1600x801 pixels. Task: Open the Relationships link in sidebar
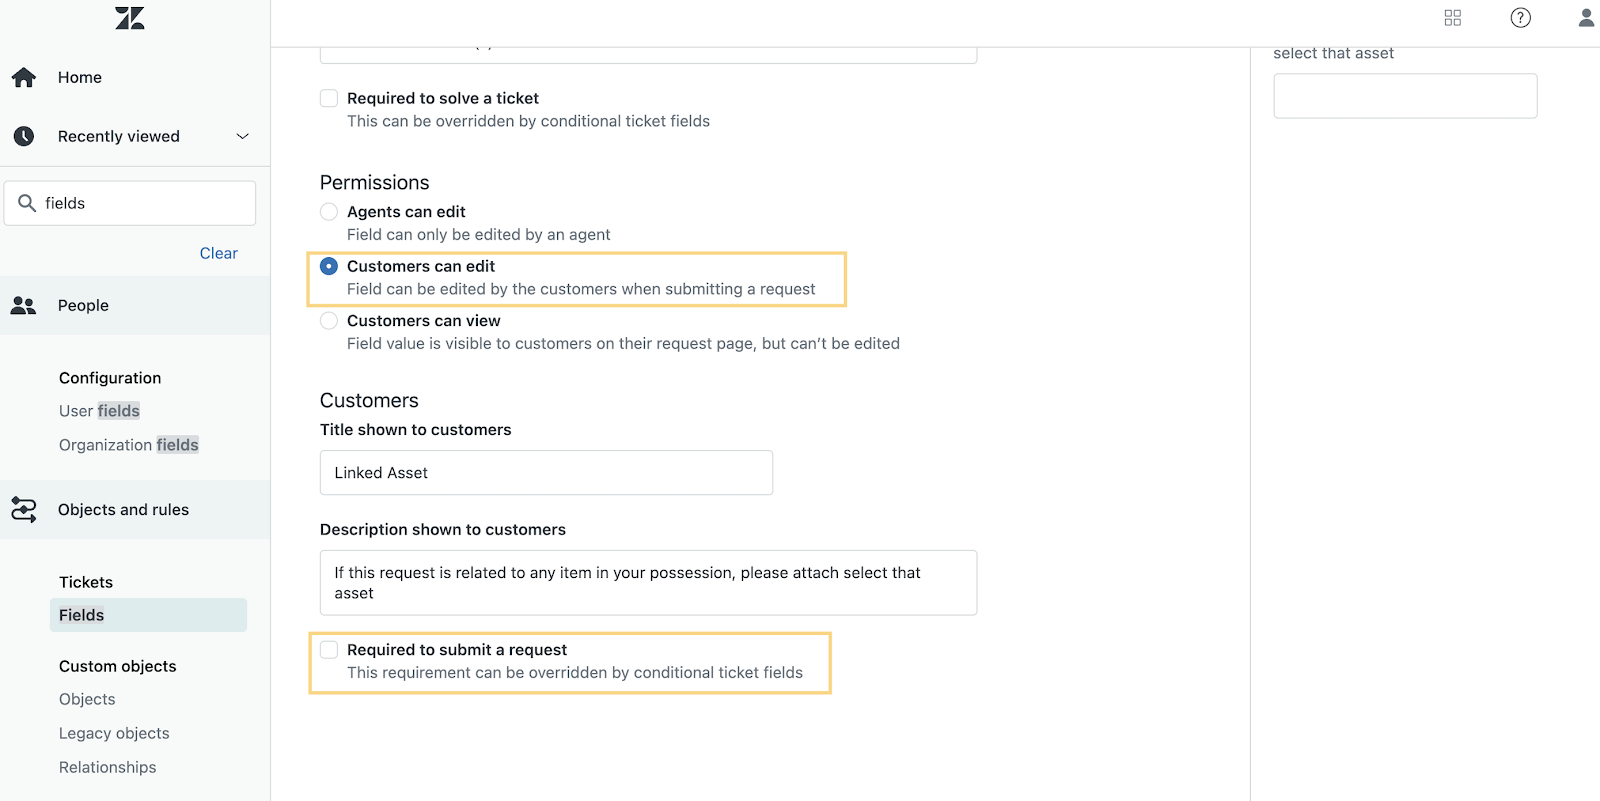coord(108,767)
